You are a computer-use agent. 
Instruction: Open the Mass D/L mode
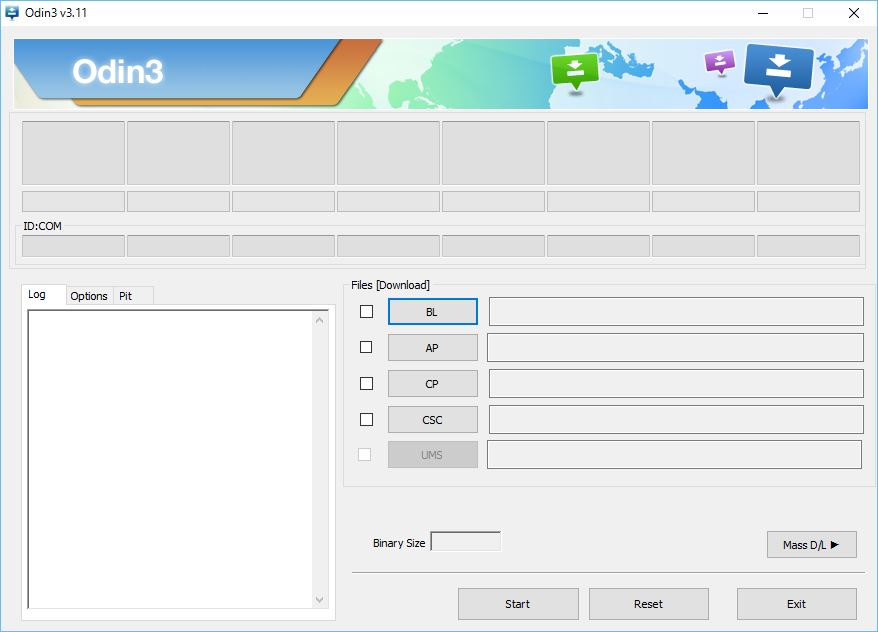click(x=812, y=545)
